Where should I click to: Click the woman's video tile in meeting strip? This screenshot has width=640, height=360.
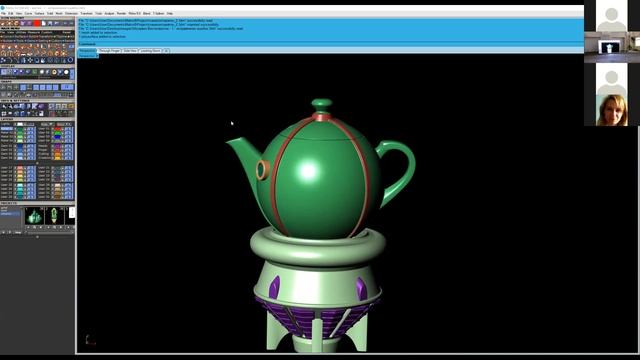(x=611, y=109)
